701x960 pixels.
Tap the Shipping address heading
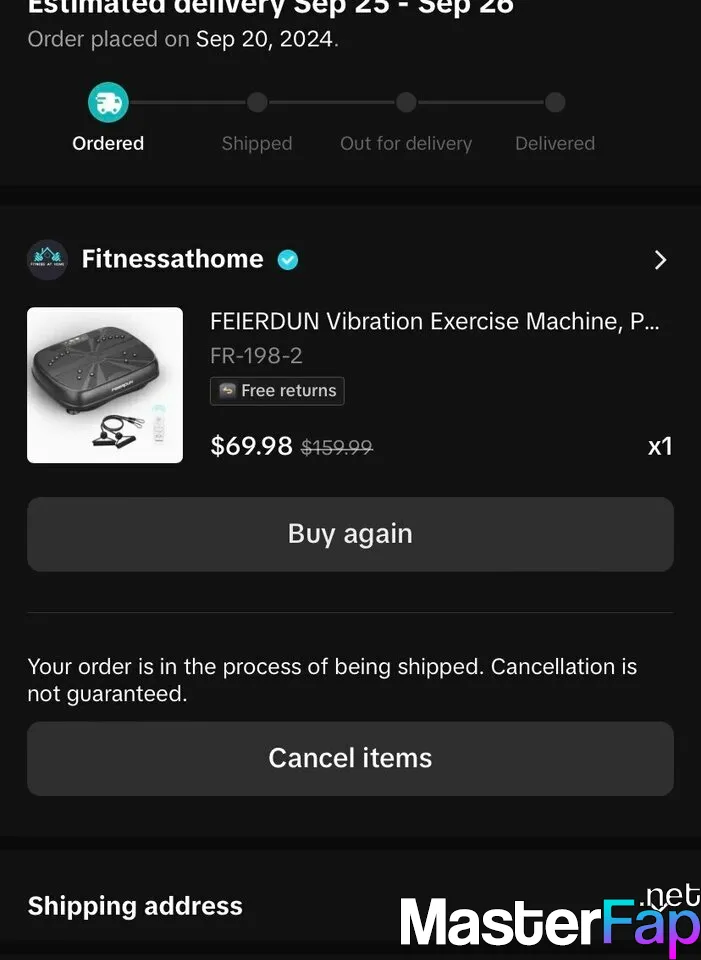coord(135,906)
